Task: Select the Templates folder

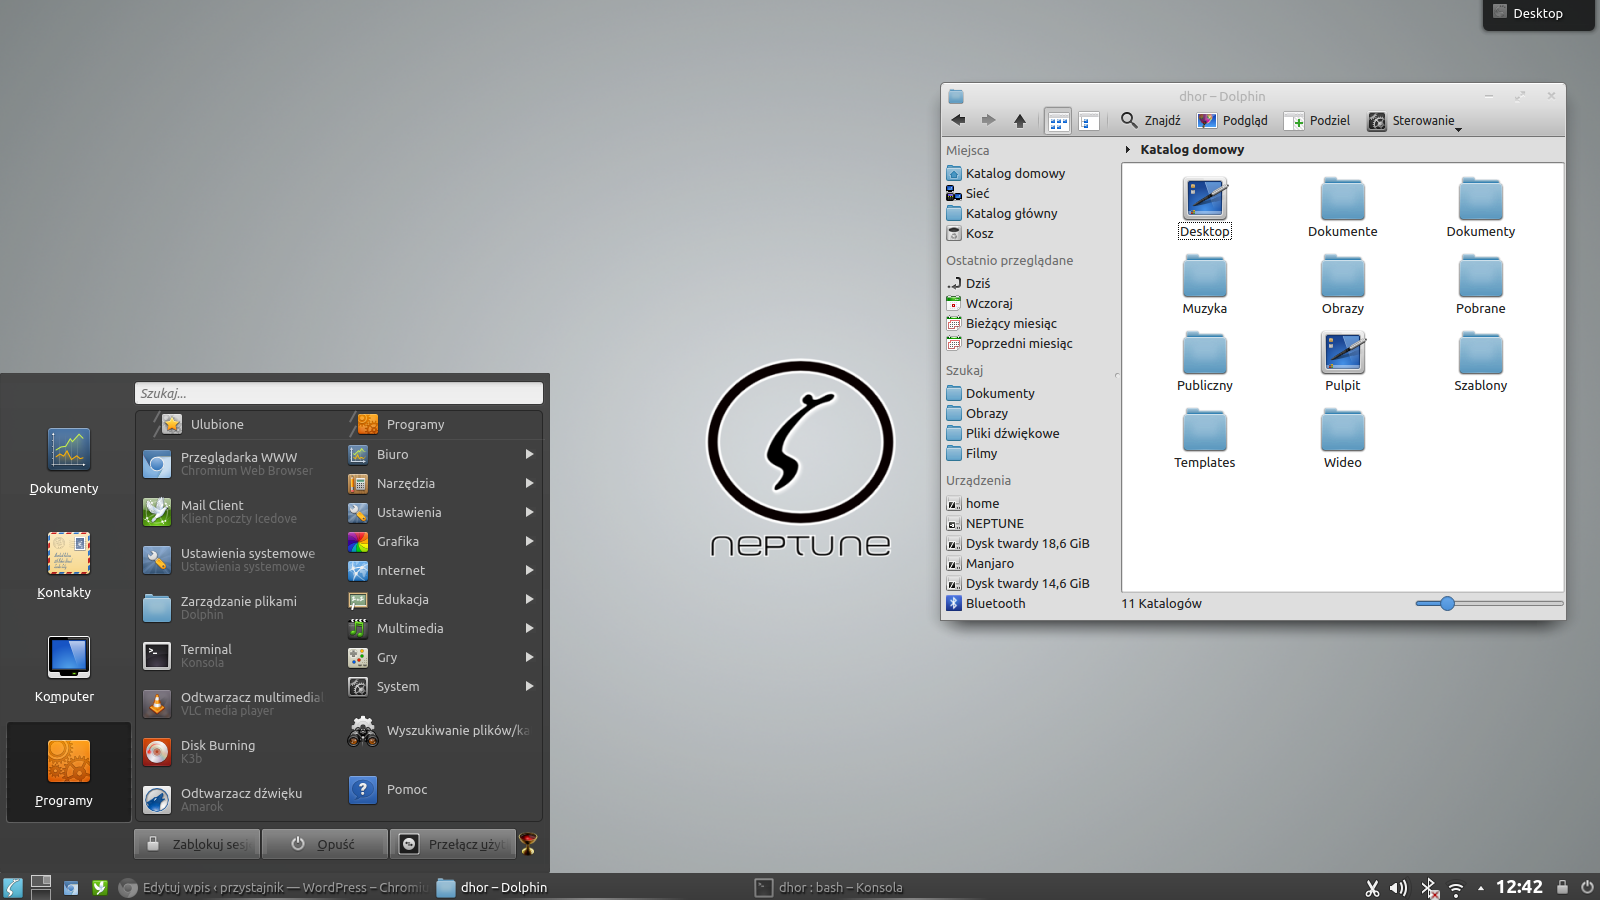Action: [1205, 439]
